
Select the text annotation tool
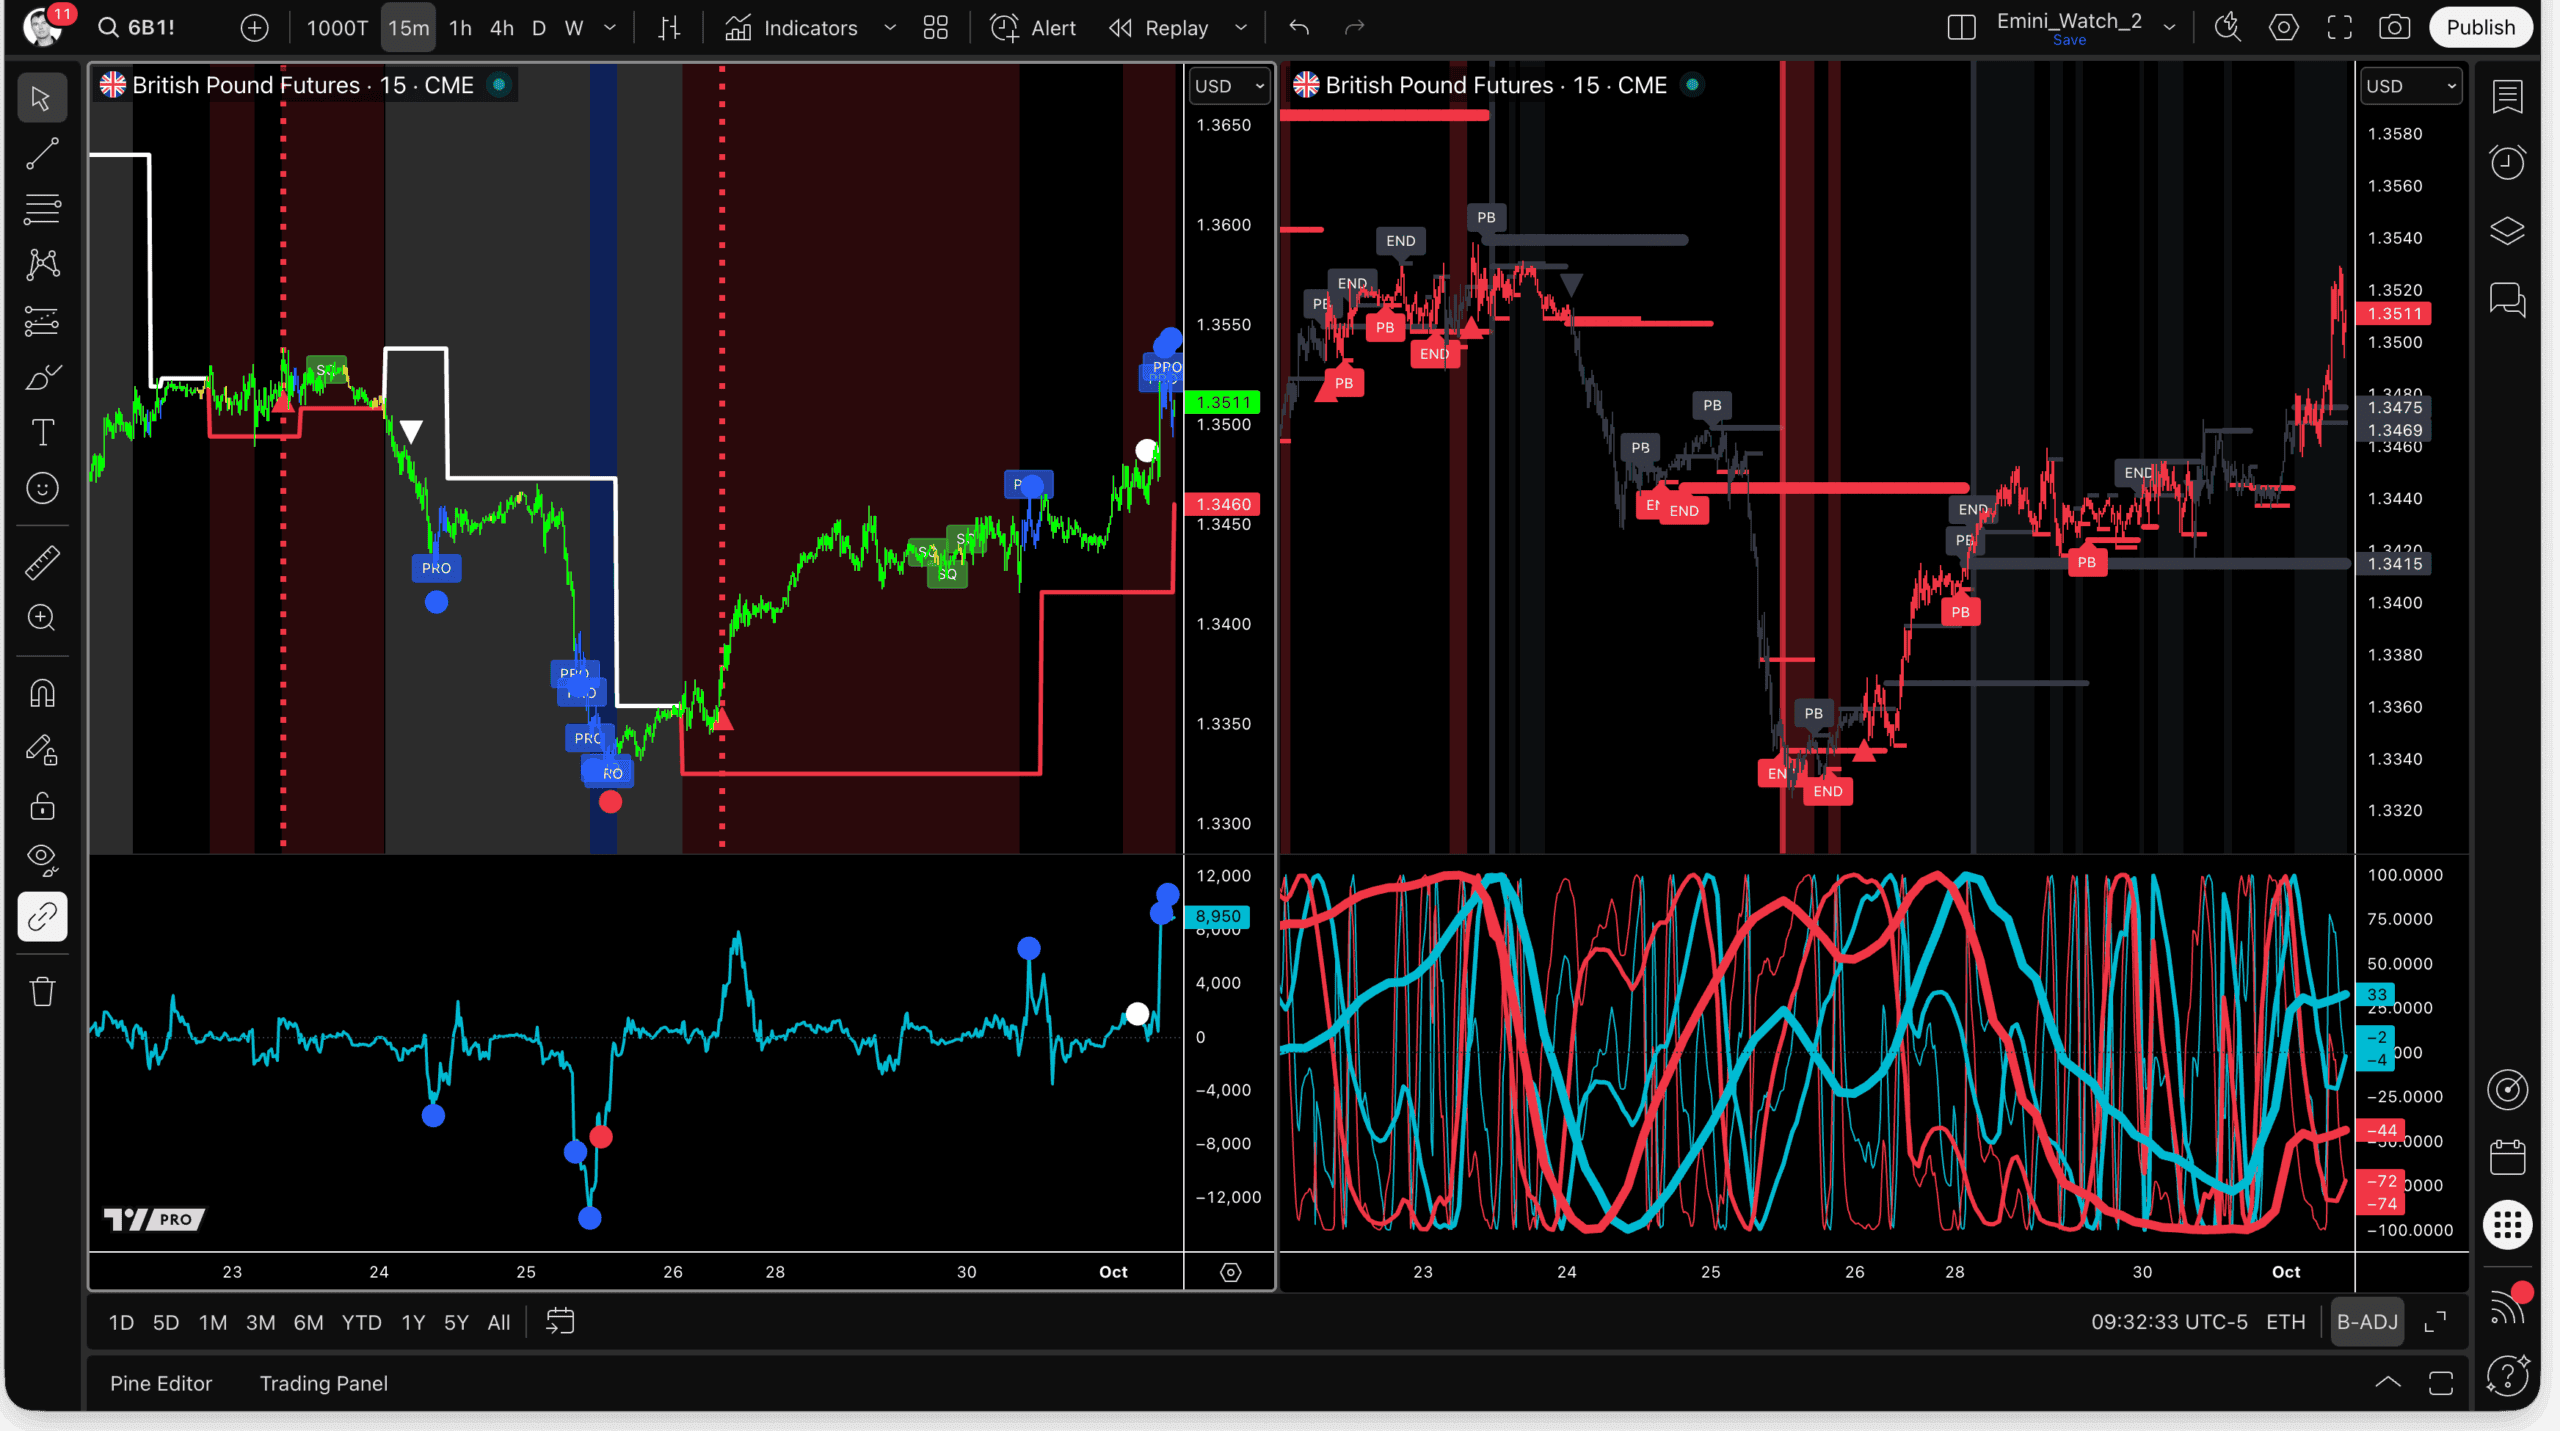coord(42,433)
